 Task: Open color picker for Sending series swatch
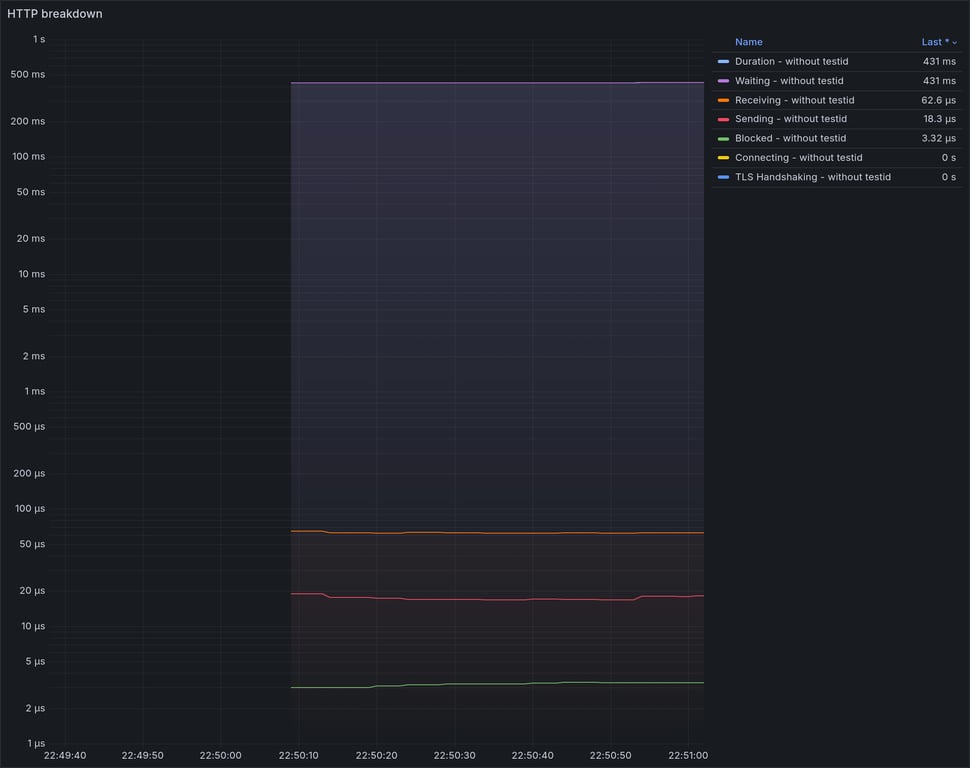pyautogui.click(x=723, y=119)
